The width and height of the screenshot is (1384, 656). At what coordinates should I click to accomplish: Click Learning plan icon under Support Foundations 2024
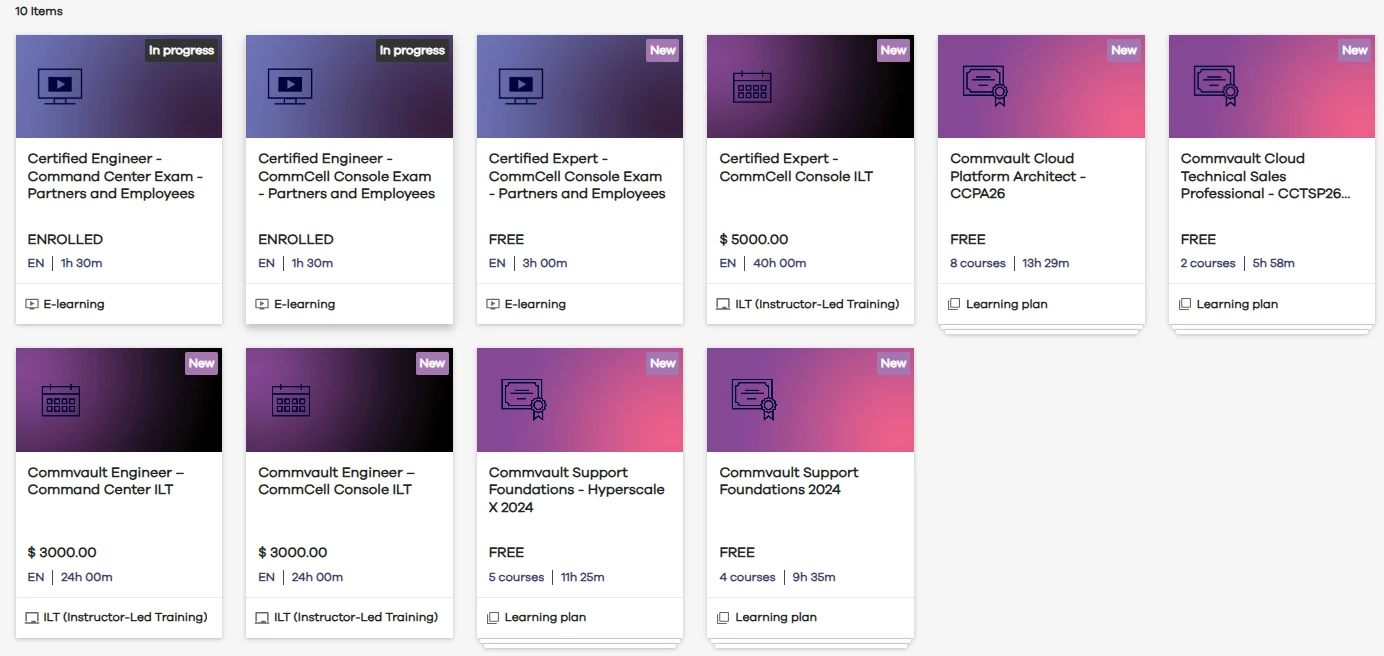pos(723,618)
